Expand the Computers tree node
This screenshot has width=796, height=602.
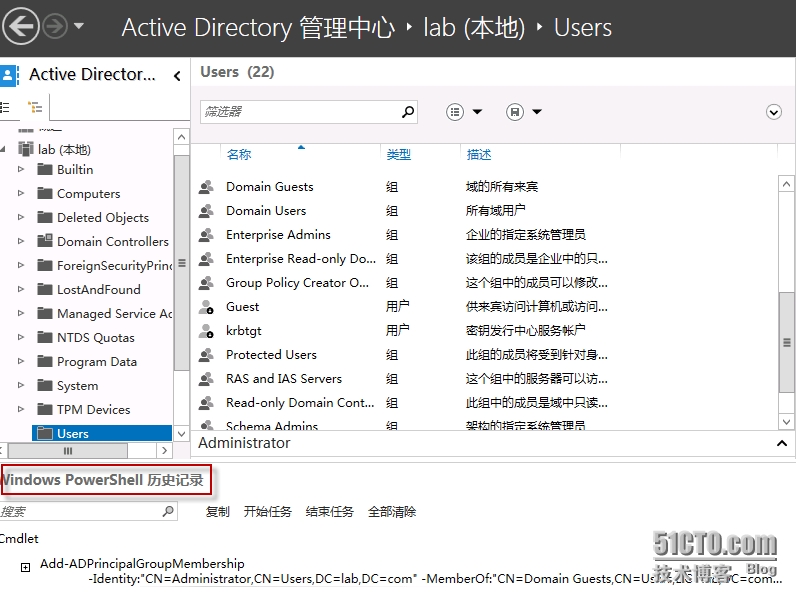21,193
